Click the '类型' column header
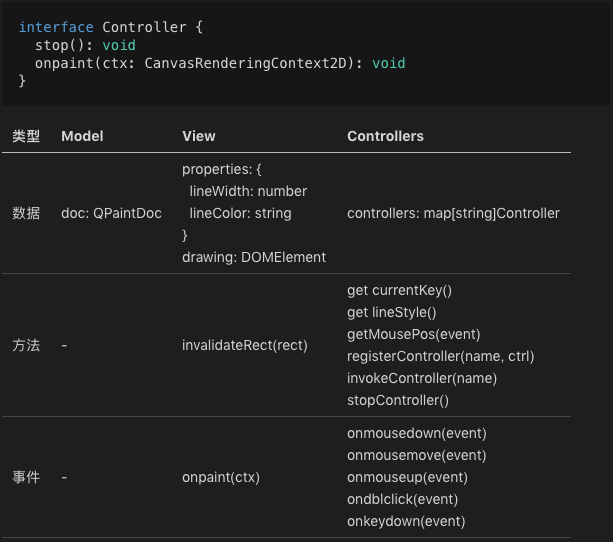 click(26, 136)
